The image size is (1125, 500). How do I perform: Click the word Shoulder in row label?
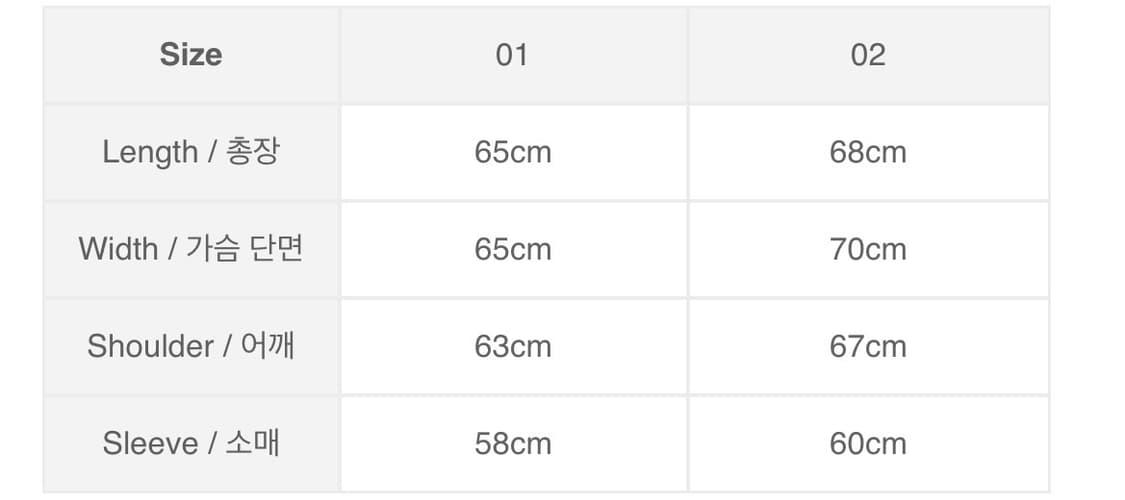tap(150, 346)
